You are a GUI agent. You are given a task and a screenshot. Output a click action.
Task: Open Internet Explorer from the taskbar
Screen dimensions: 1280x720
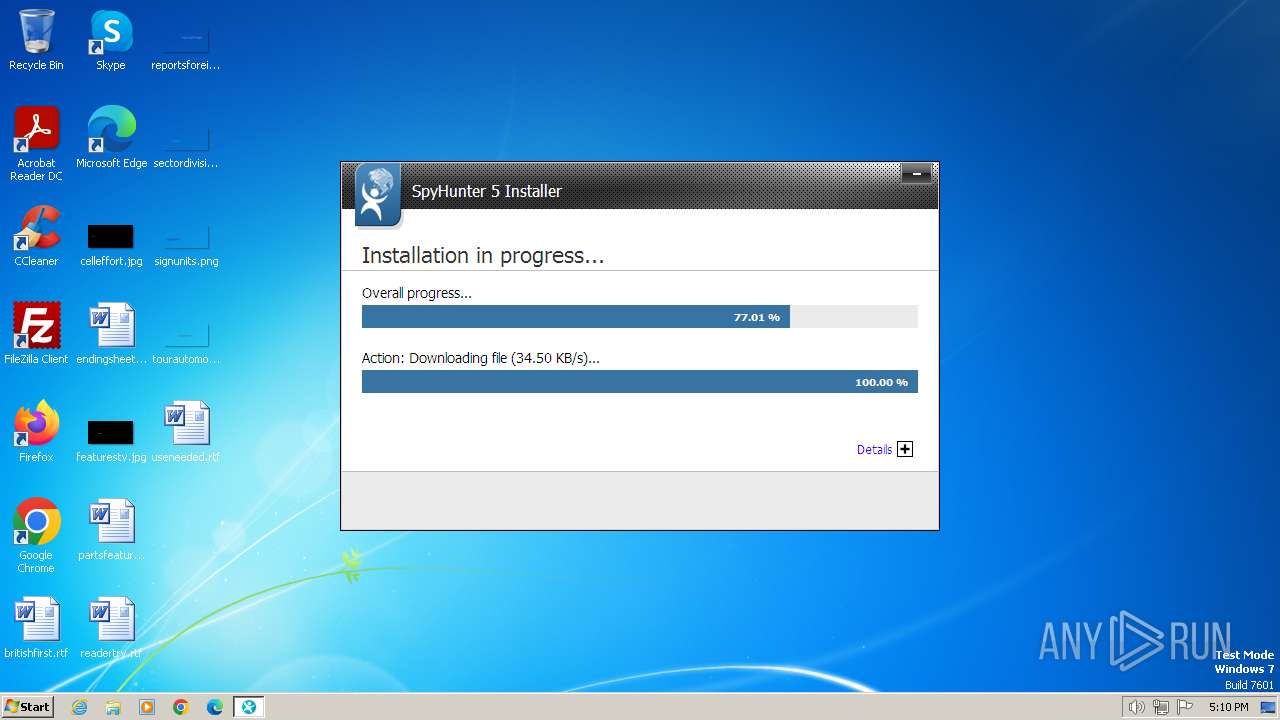coord(80,707)
